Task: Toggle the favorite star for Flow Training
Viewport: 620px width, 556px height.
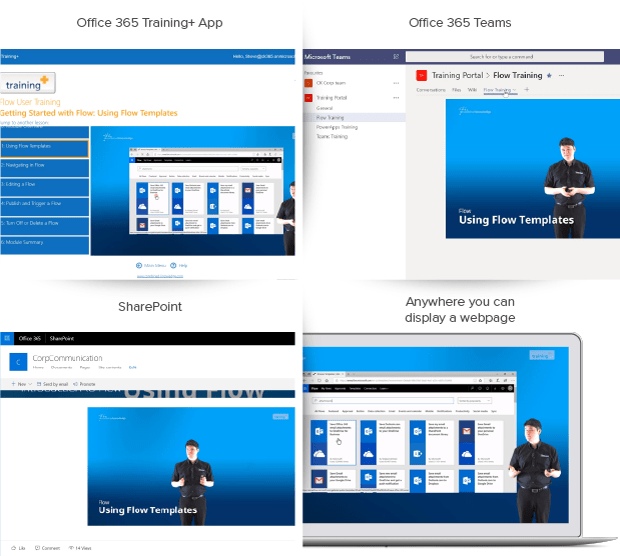Action: 549,76
